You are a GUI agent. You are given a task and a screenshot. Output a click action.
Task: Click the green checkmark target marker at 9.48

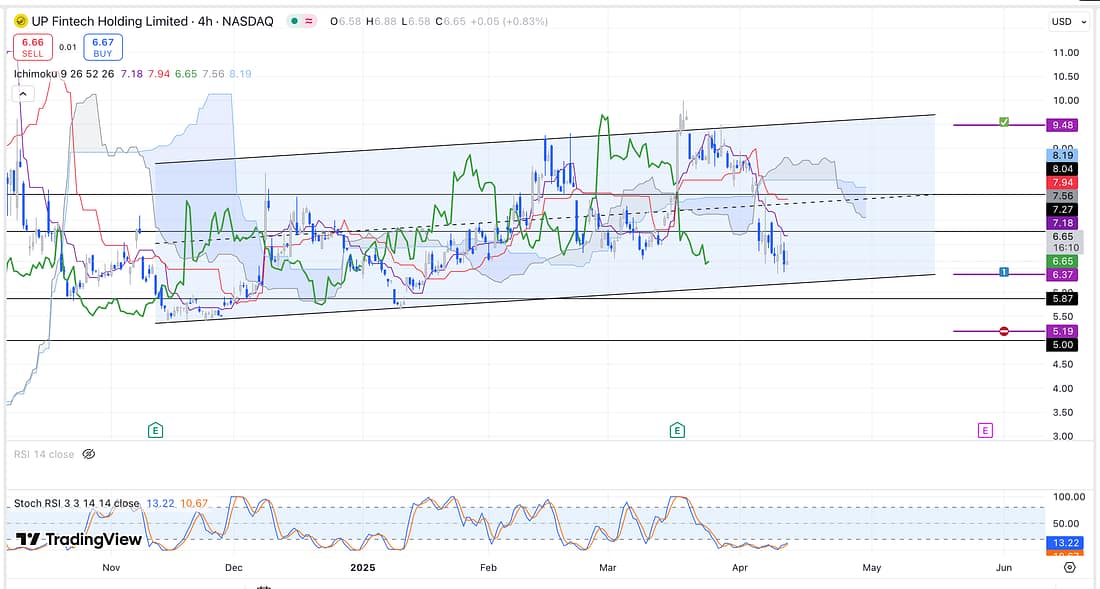(1004, 122)
